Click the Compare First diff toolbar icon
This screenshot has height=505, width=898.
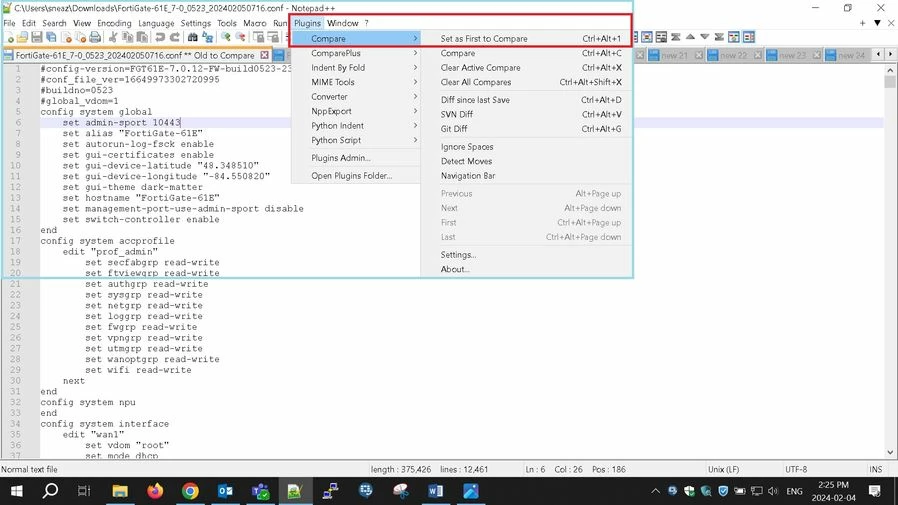pyautogui.click(x=676, y=37)
